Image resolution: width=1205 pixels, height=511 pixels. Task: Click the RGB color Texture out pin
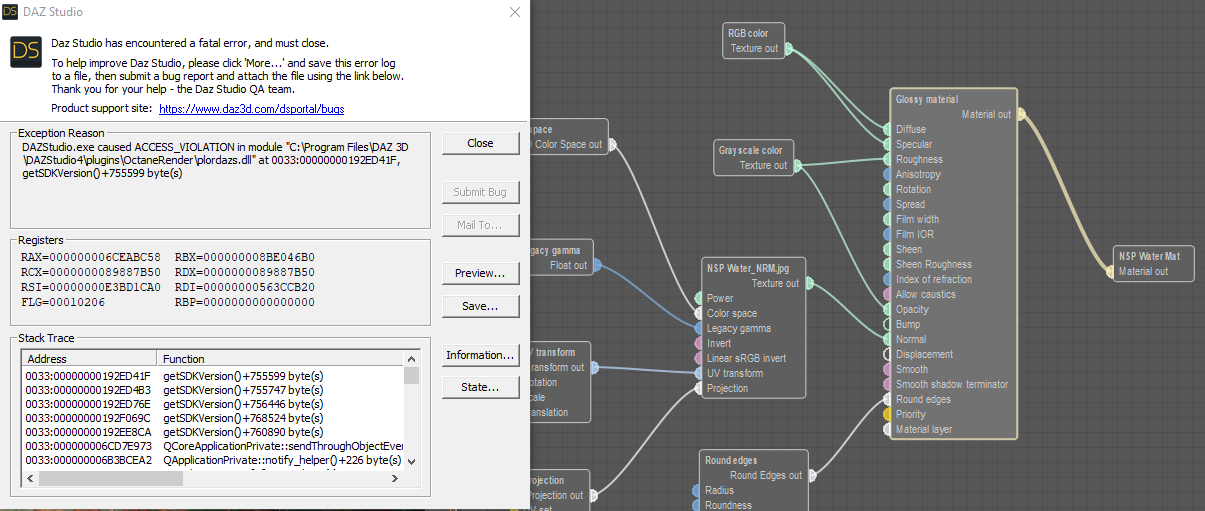(x=788, y=48)
